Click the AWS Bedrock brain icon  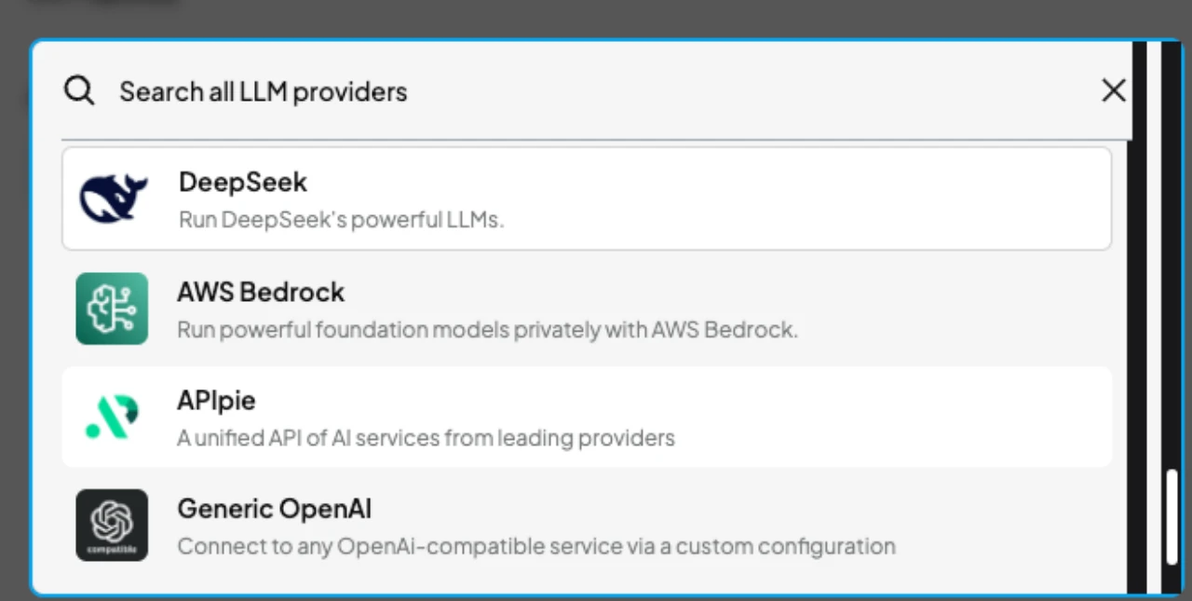[112, 309]
